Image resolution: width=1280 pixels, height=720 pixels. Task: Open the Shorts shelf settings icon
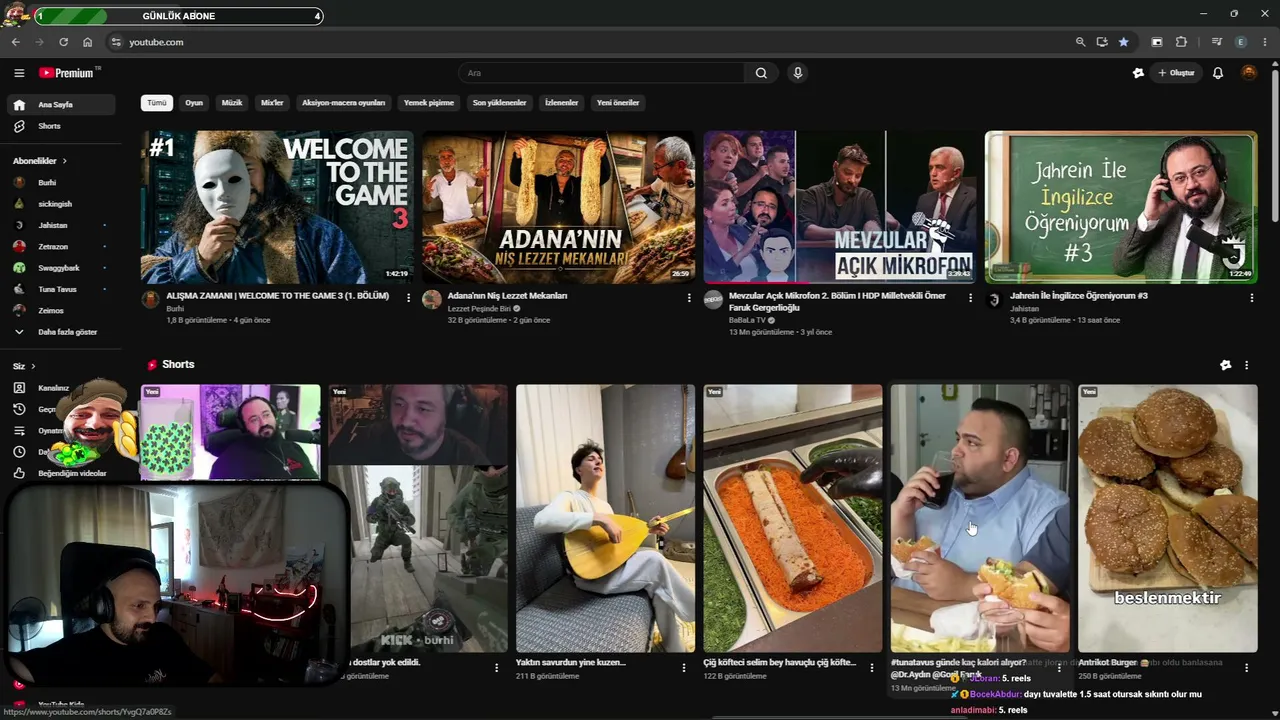[1226, 365]
